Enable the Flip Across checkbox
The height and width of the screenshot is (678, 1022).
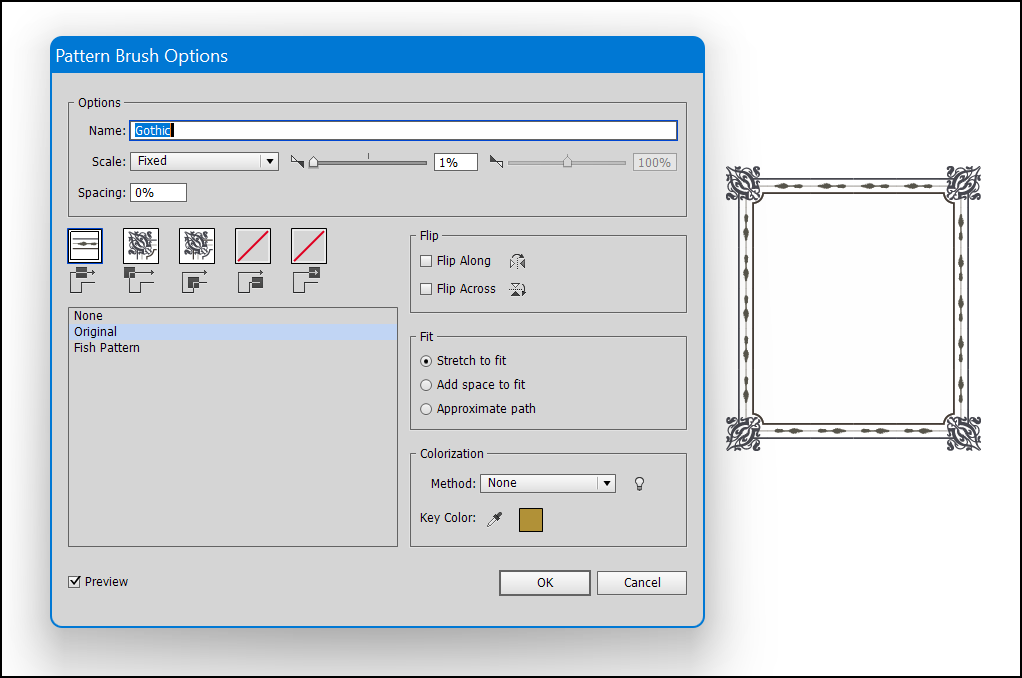427,289
